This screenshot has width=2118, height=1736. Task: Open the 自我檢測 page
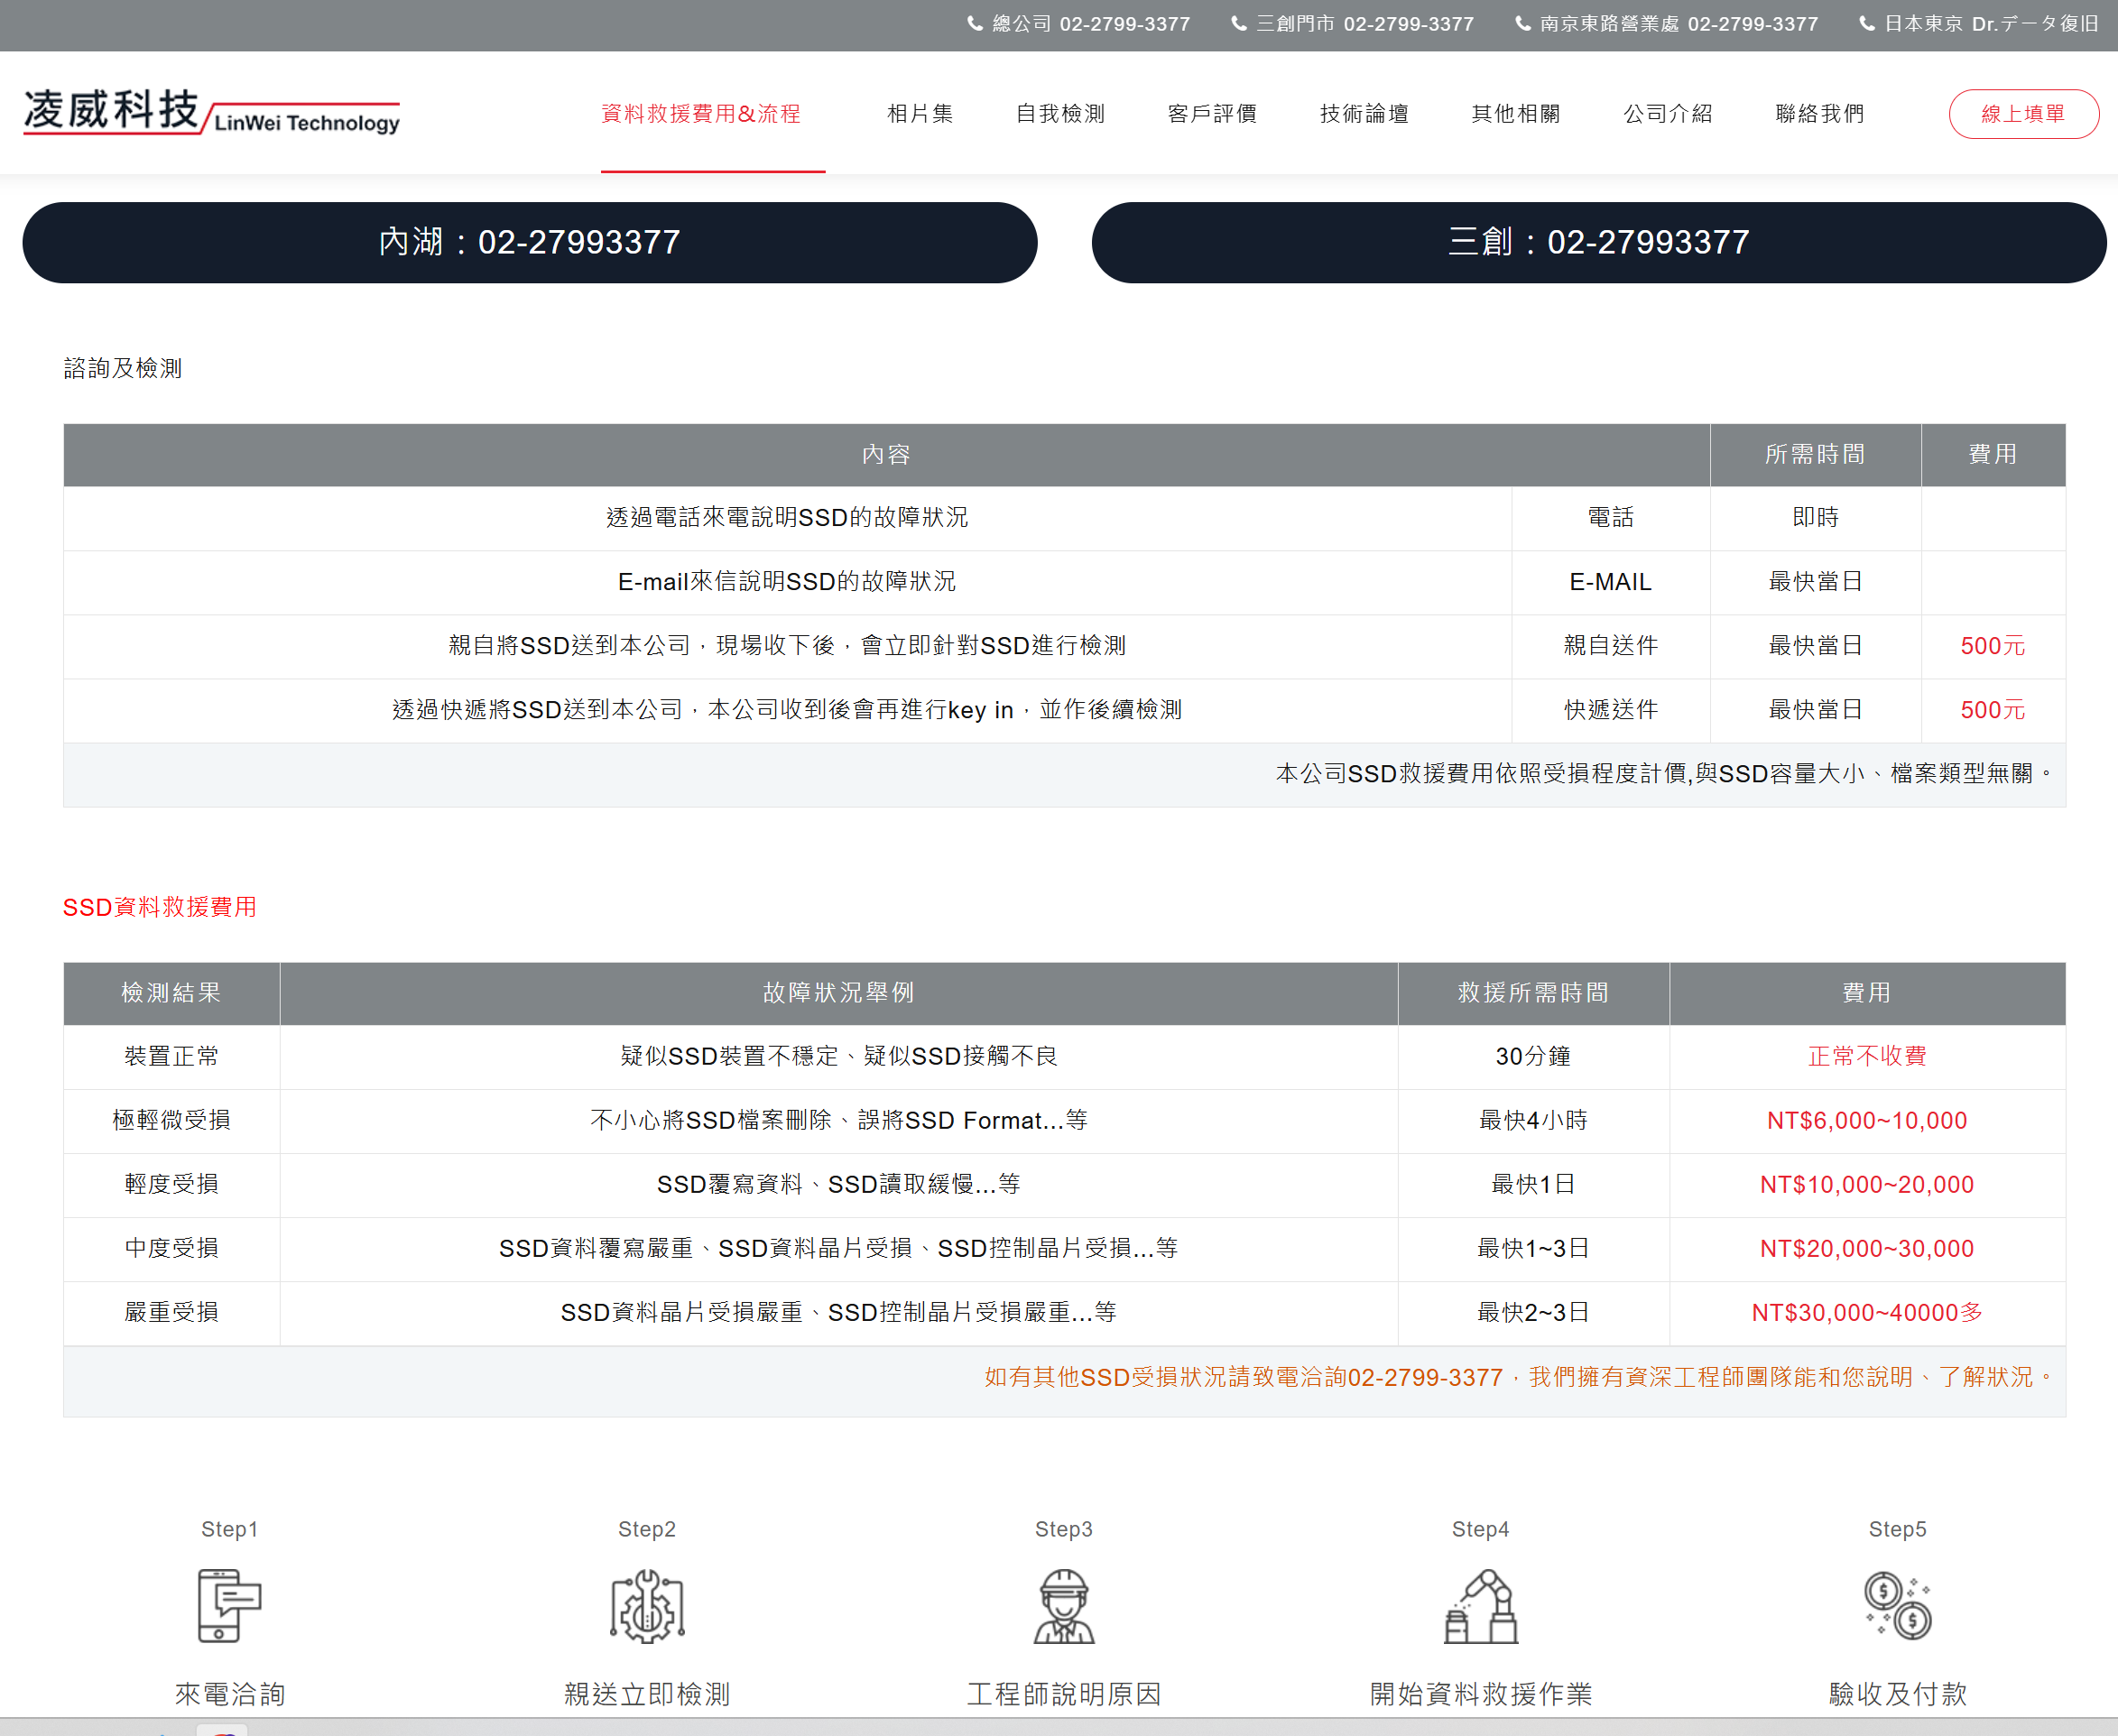1060,114
